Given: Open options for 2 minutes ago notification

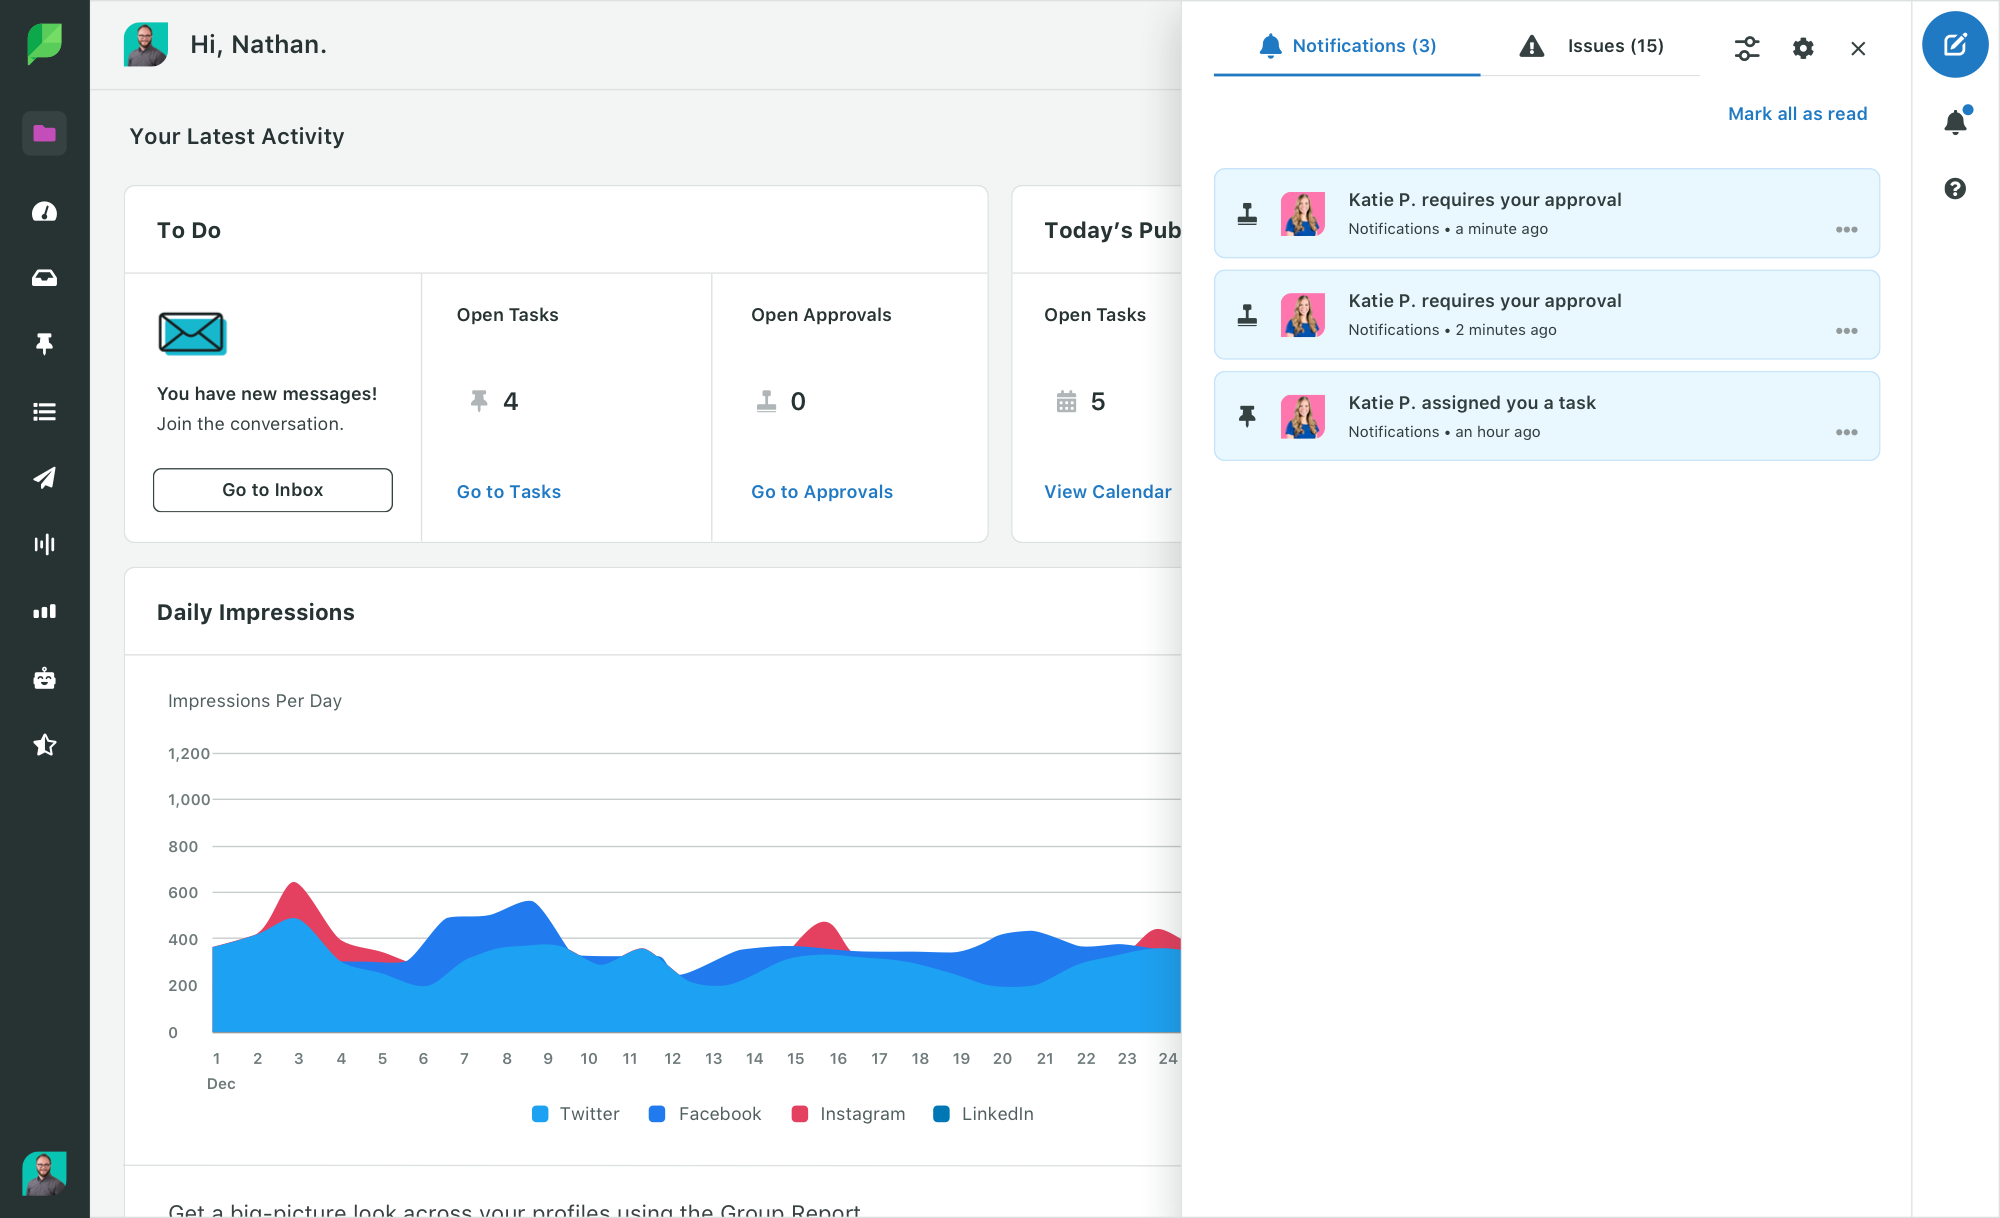Looking at the screenshot, I should coord(1846,331).
